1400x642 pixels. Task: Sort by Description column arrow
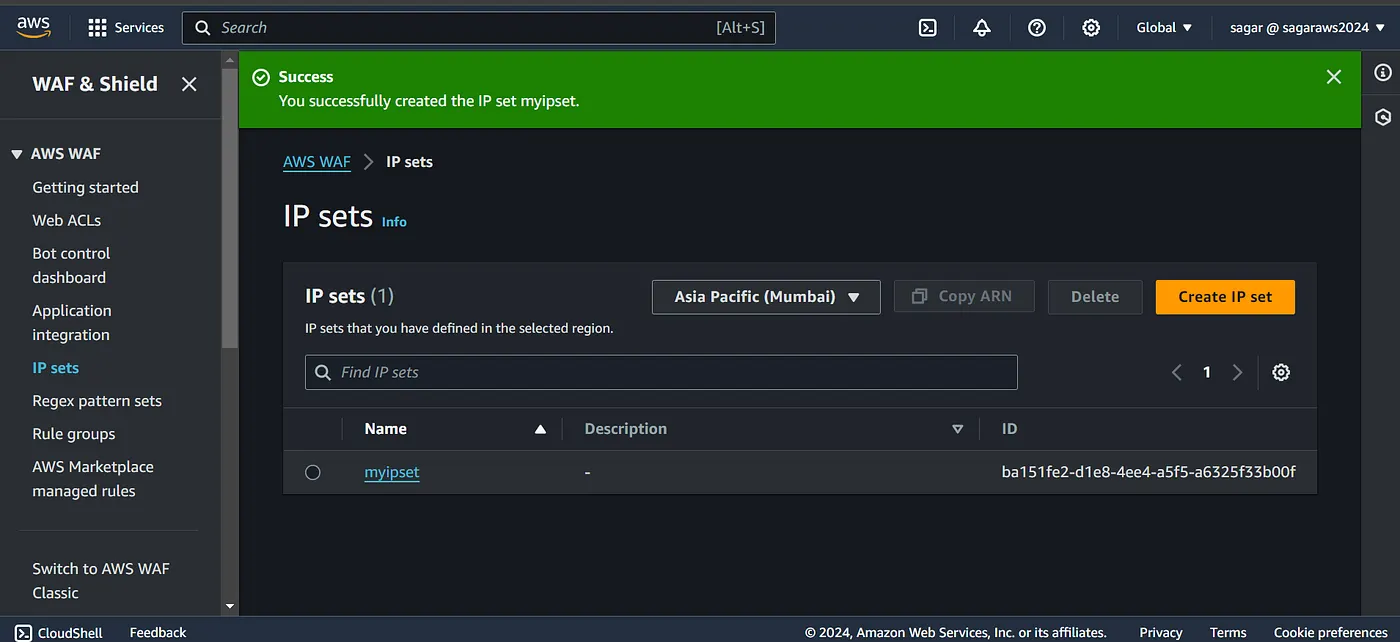957,429
